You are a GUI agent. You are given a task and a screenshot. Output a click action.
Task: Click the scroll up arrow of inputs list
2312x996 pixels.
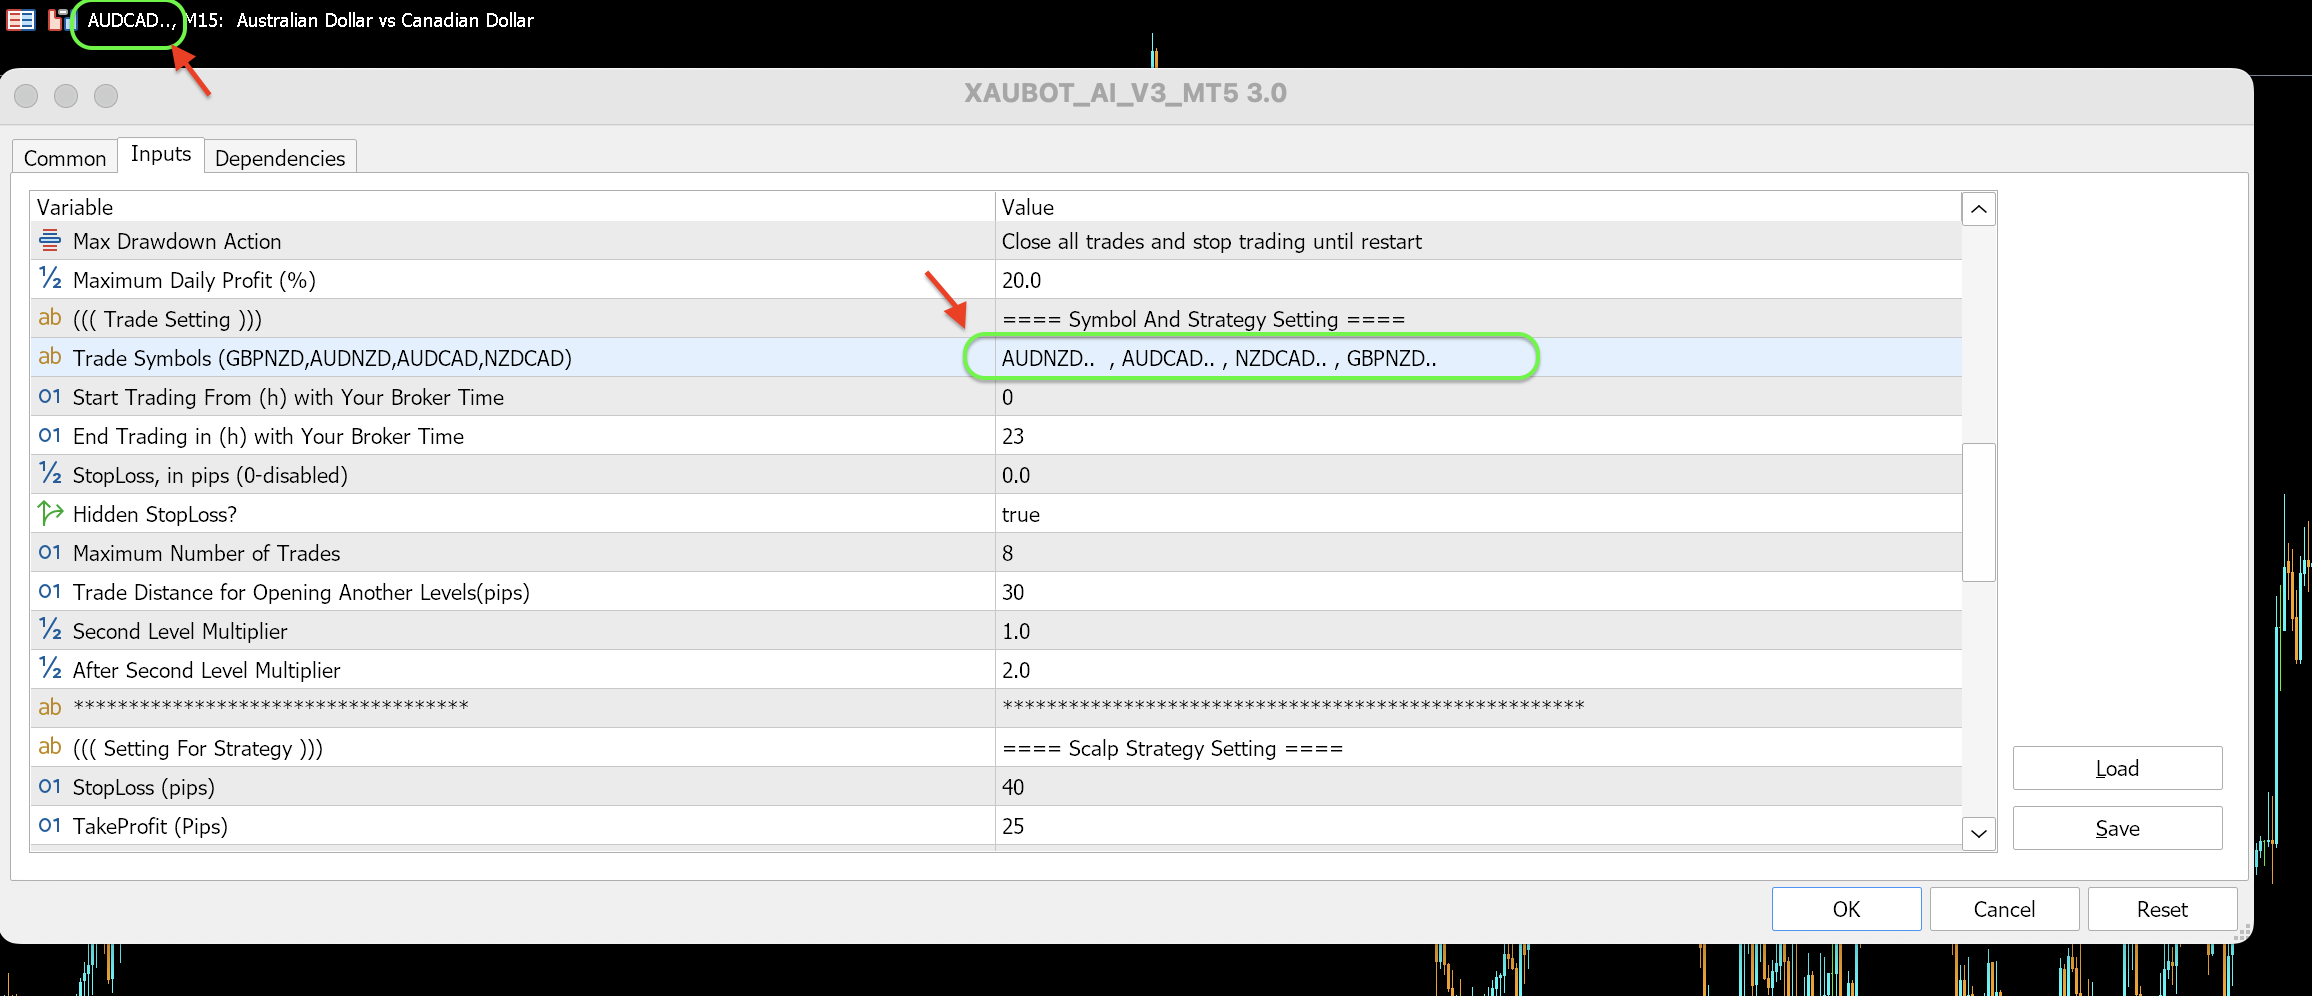[x=1978, y=209]
